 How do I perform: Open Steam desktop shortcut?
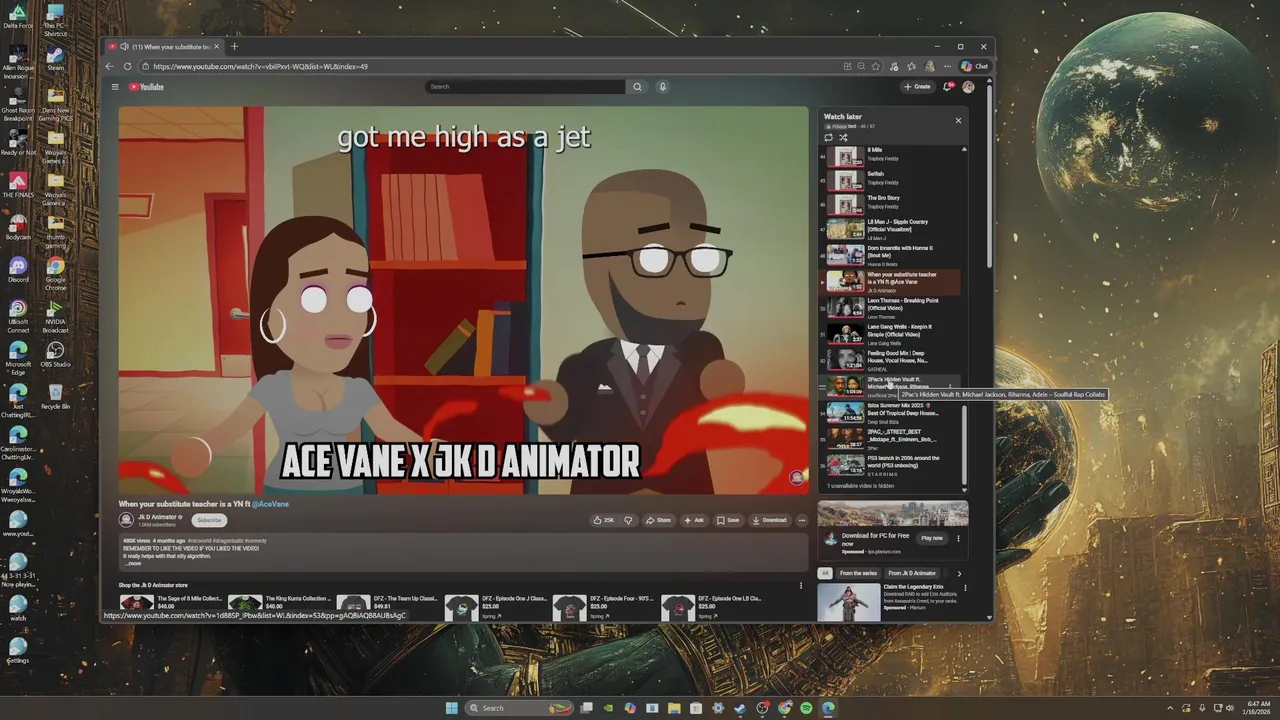56,57
